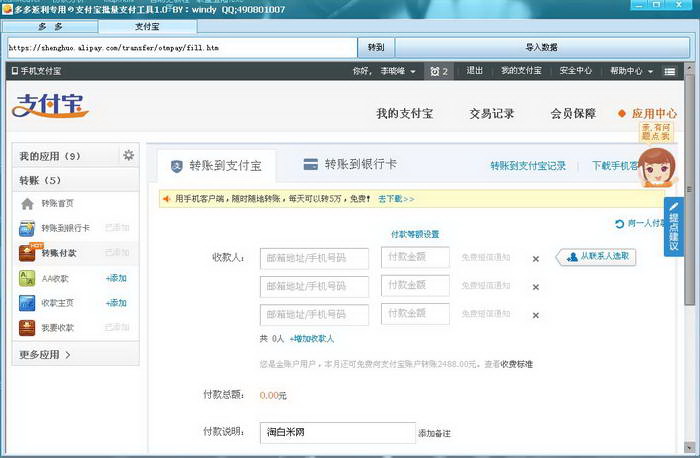Add the AA收款 app with +添加
This screenshot has height=458, width=700.
[x=116, y=279]
